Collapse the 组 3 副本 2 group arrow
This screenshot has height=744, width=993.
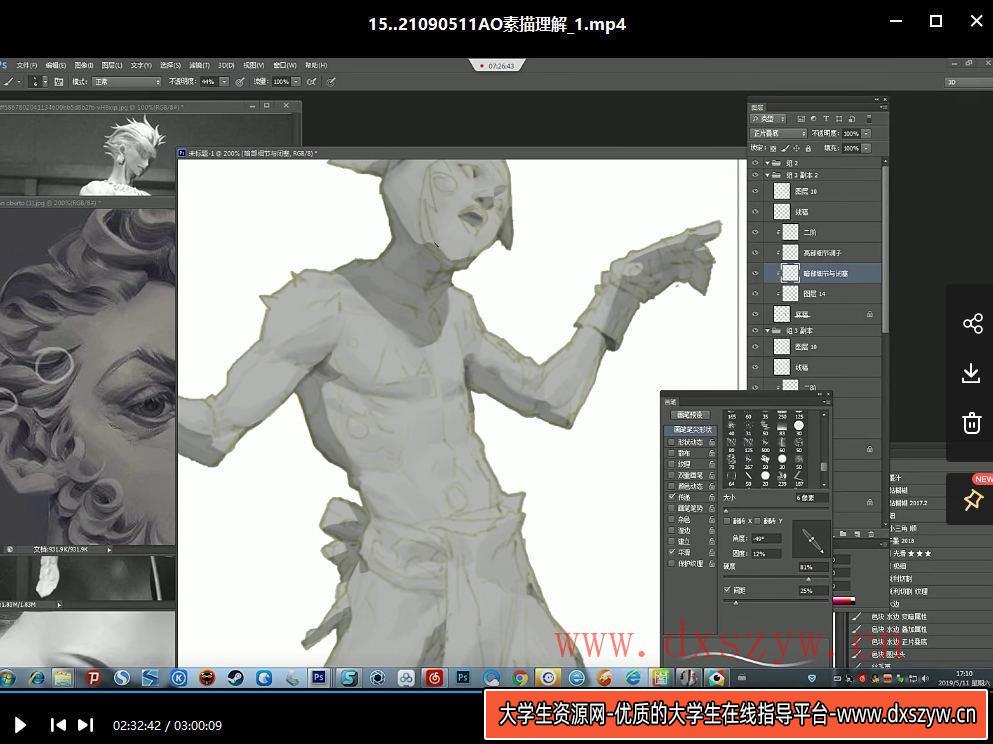[767, 175]
